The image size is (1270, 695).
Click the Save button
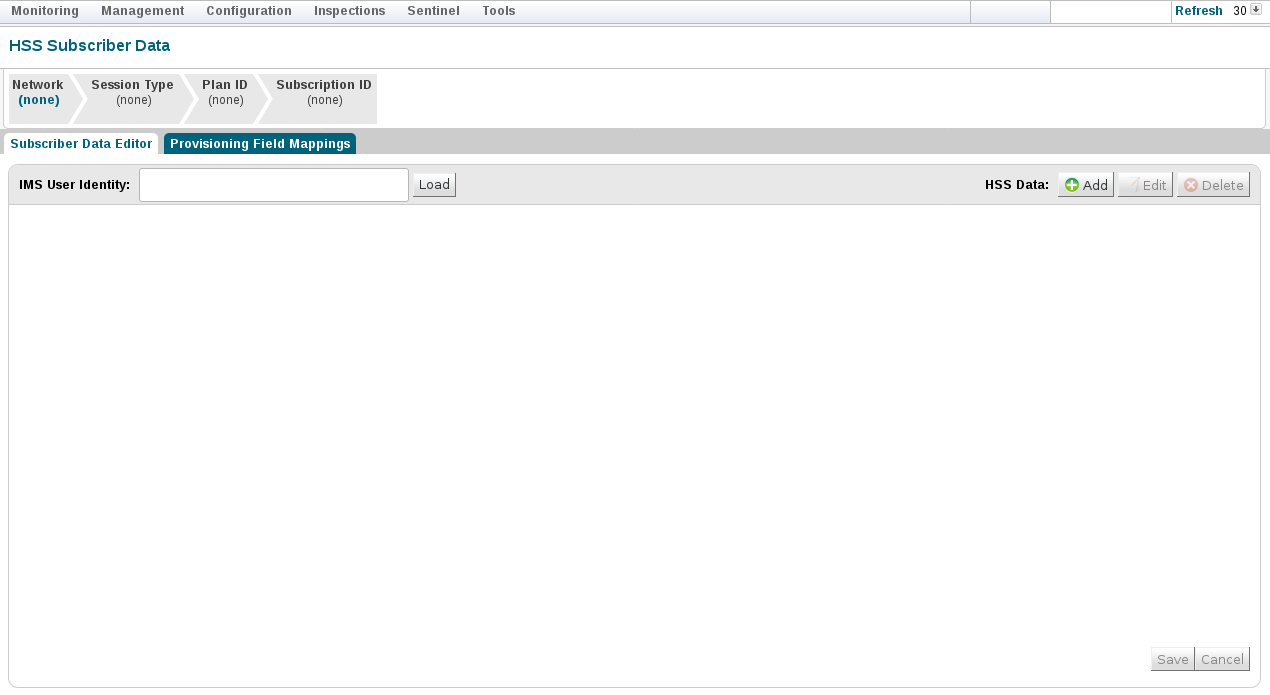(1172, 658)
